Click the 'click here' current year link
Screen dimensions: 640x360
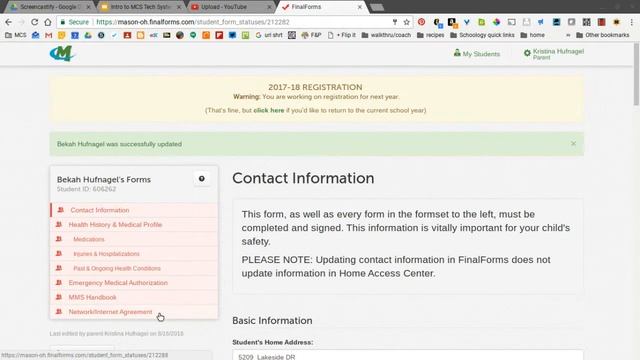pyautogui.click(x=269, y=110)
